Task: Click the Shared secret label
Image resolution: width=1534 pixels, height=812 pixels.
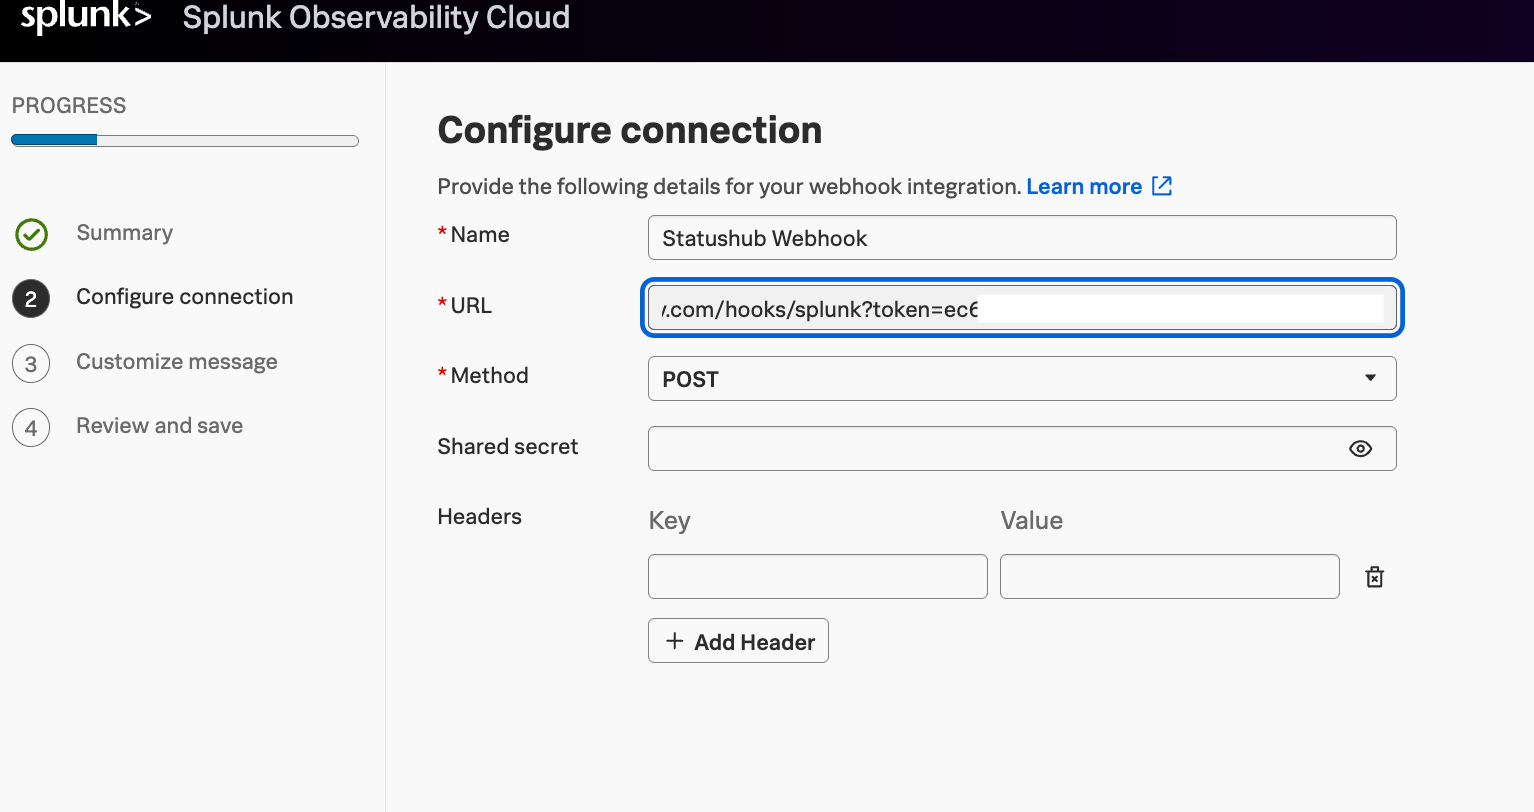Action: 508,447
